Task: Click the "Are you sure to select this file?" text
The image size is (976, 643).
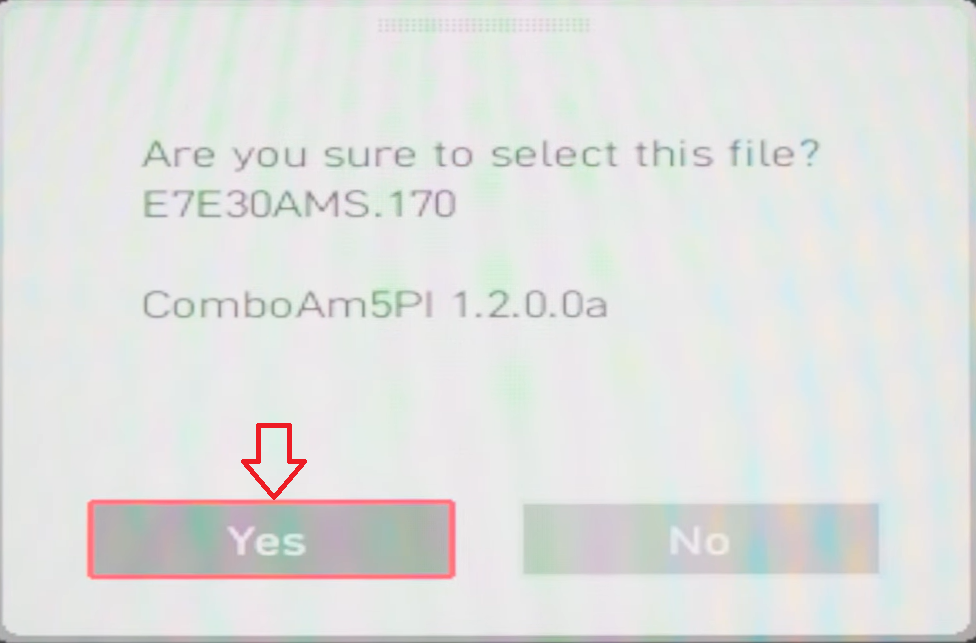Action: [482, 154]
